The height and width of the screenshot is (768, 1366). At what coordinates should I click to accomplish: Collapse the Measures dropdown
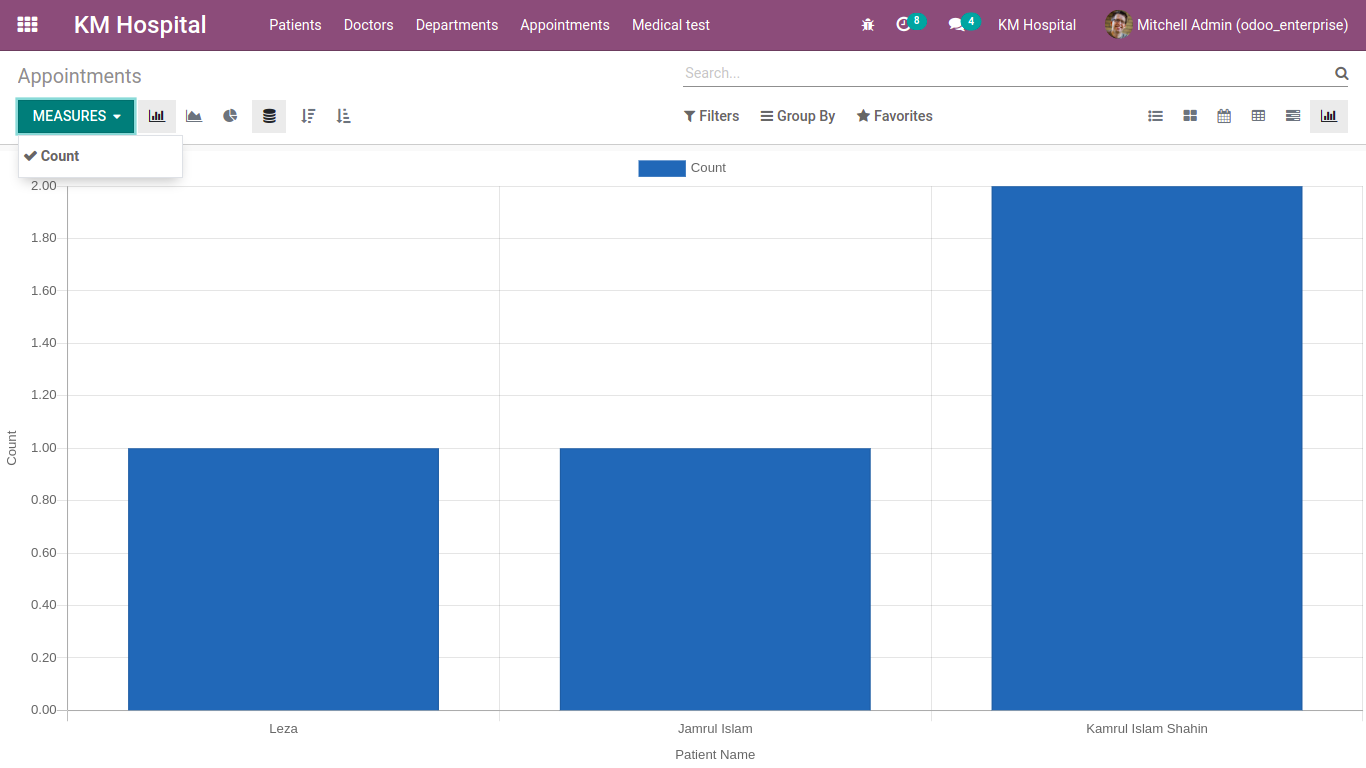(76, 116)
